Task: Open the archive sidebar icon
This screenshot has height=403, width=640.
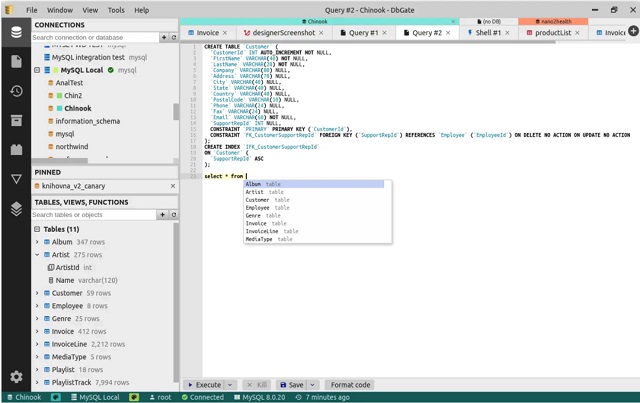Action: [x=16, y=120]
